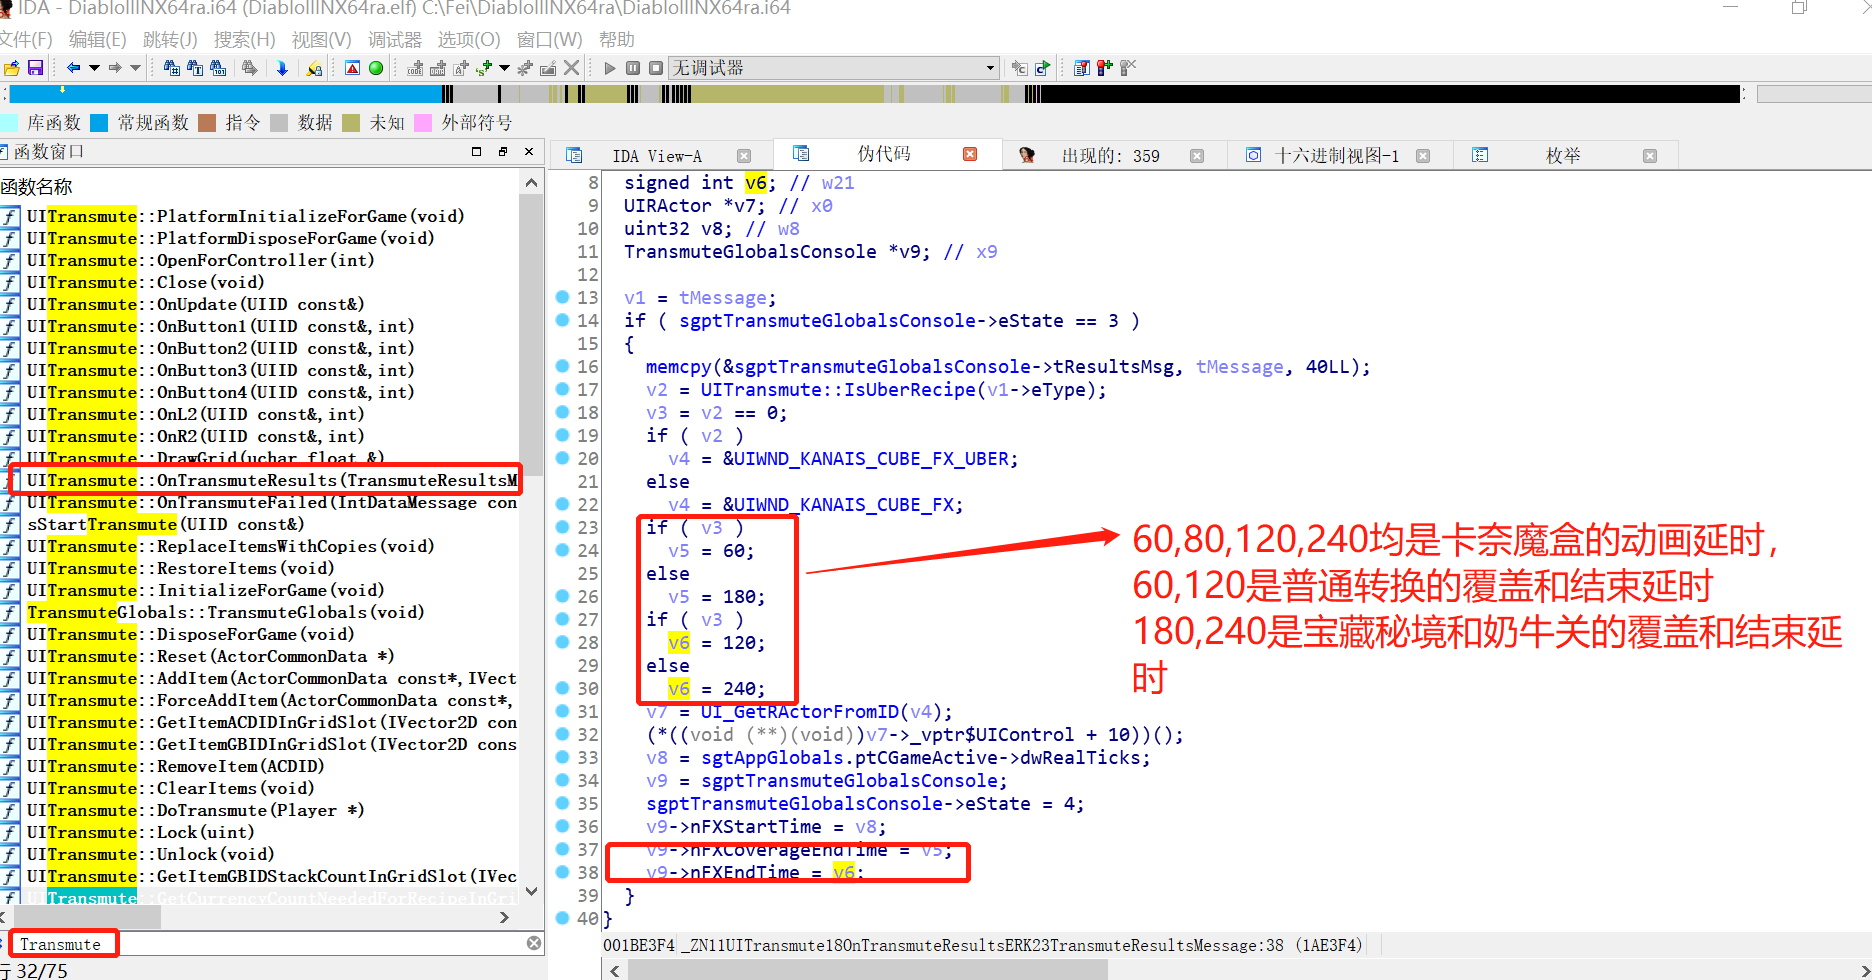1872x980 pixels.
Task: Close the 函数窗口 functions panel
Action: [x=529, y=151]
